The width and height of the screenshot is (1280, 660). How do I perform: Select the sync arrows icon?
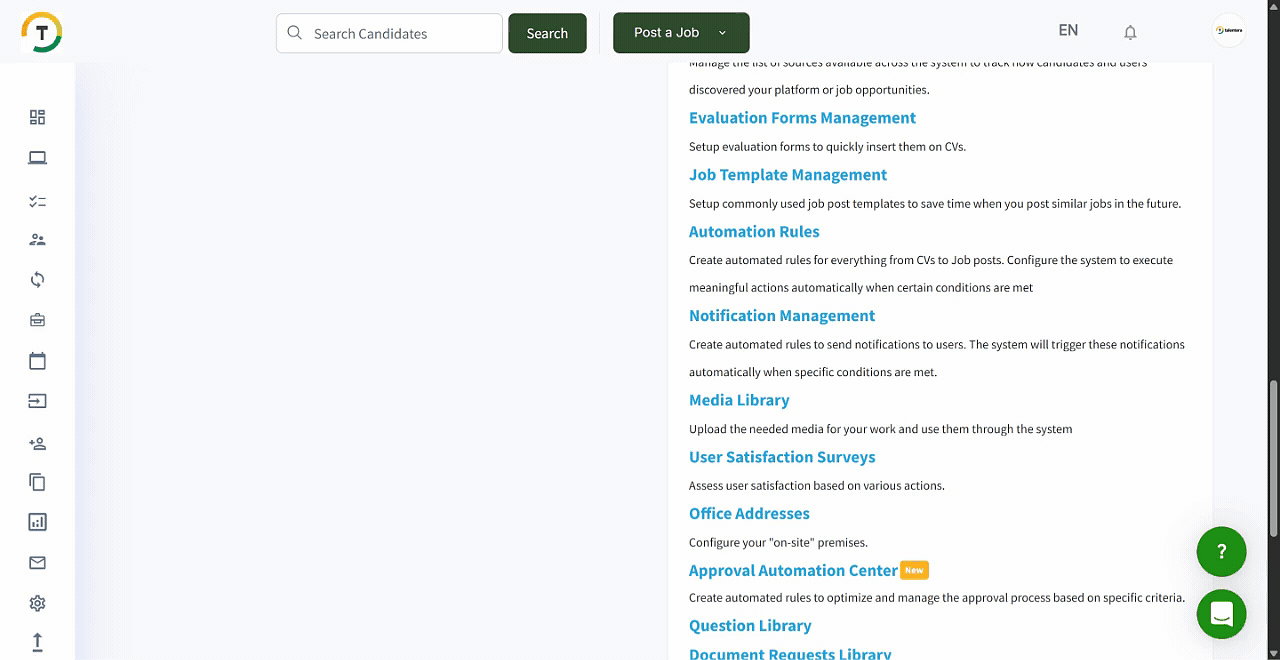pos(37,279)
